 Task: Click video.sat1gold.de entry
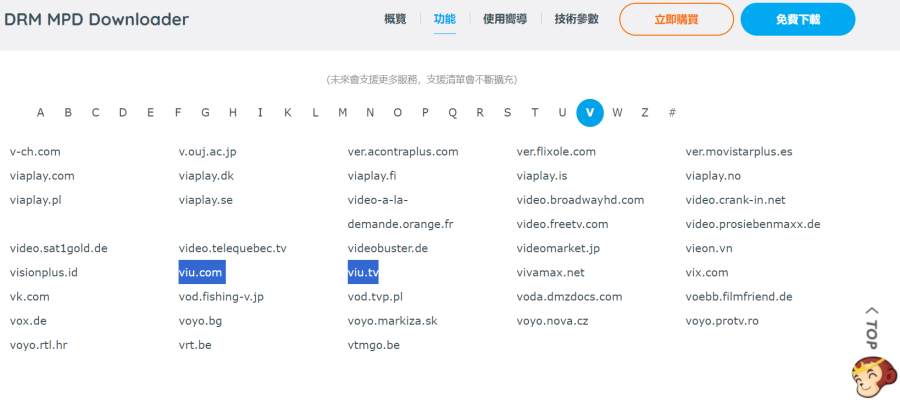(x=59, y=248)
